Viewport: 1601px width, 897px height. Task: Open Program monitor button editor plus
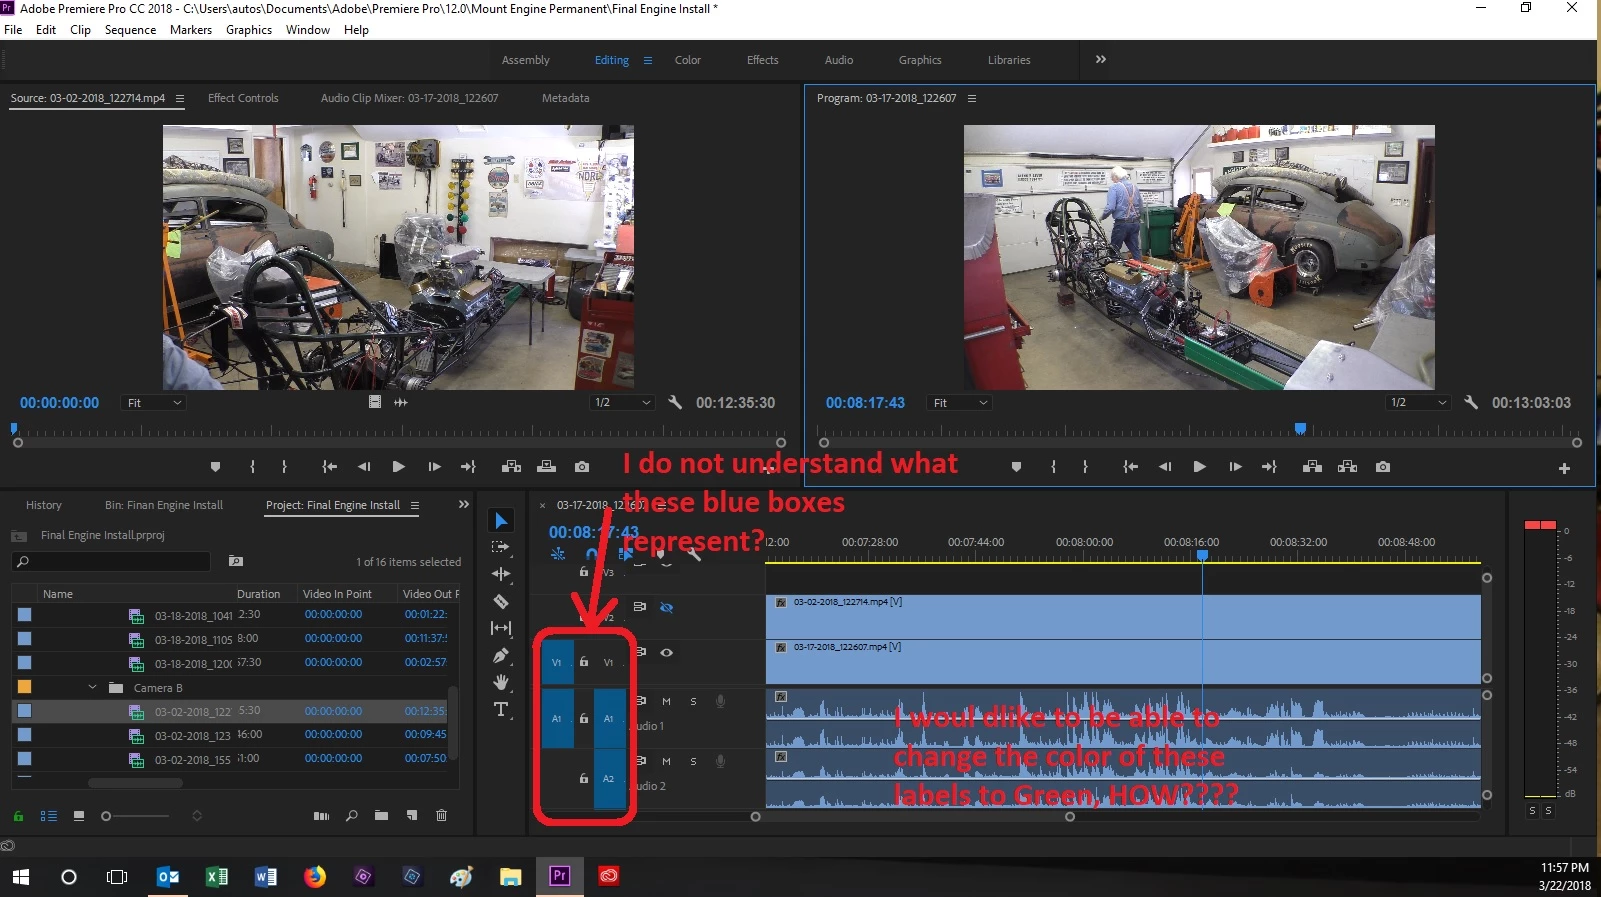(1564, 468)
